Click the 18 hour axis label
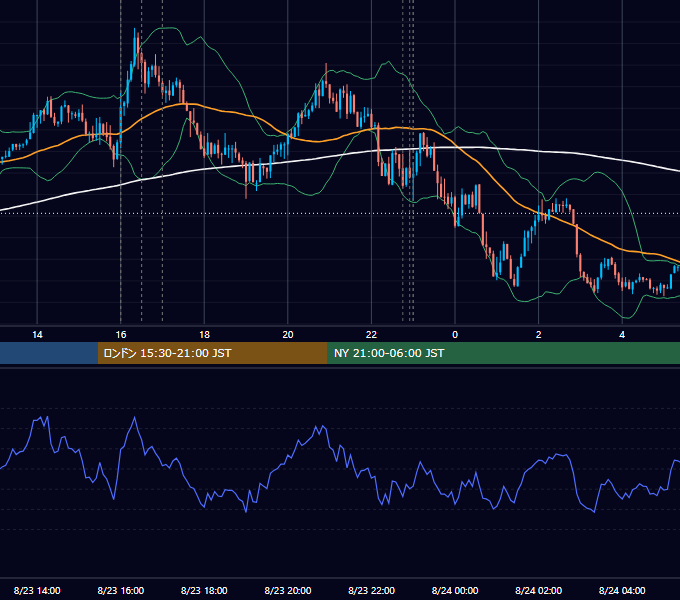Image resolution: width=680 pixels, height=600 pixels. (204, 335)
